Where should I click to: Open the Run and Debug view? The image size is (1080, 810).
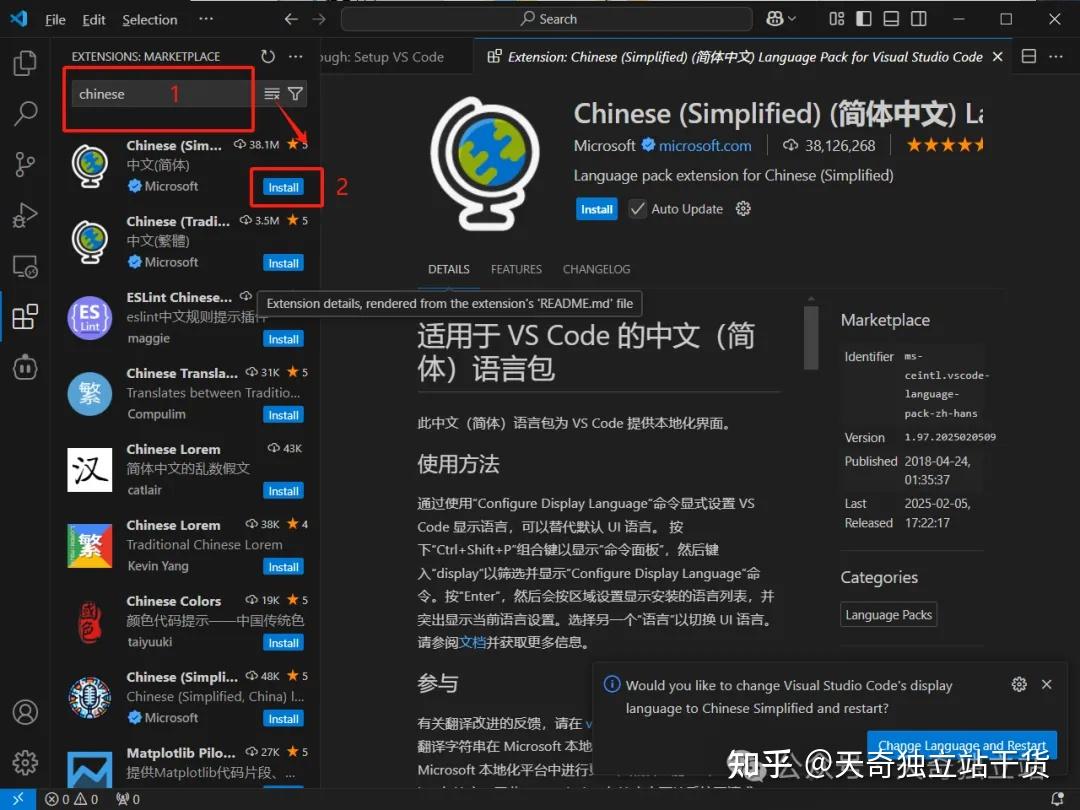click(24, 215)
